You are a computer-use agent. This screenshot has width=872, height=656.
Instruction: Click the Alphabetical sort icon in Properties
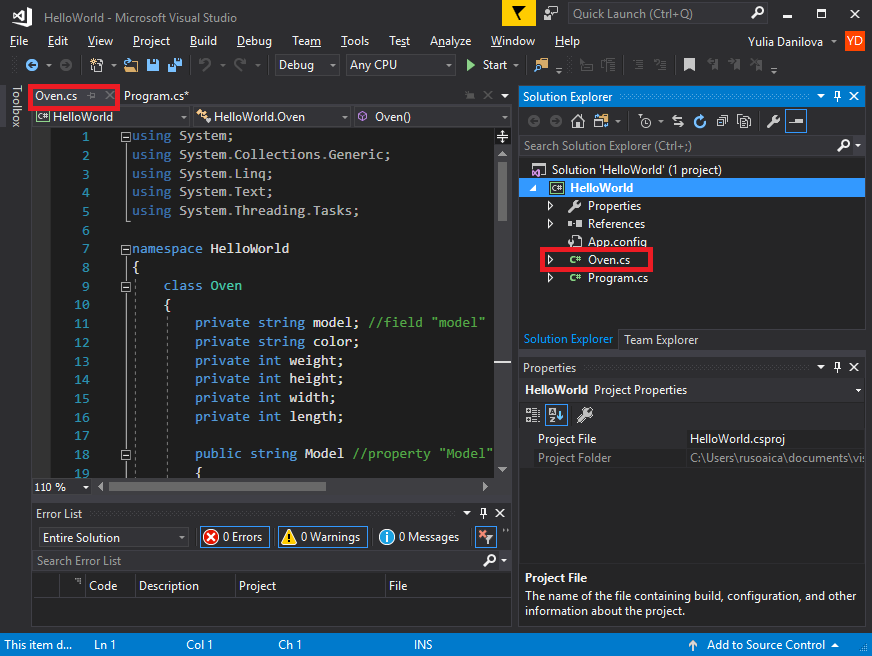556,414
